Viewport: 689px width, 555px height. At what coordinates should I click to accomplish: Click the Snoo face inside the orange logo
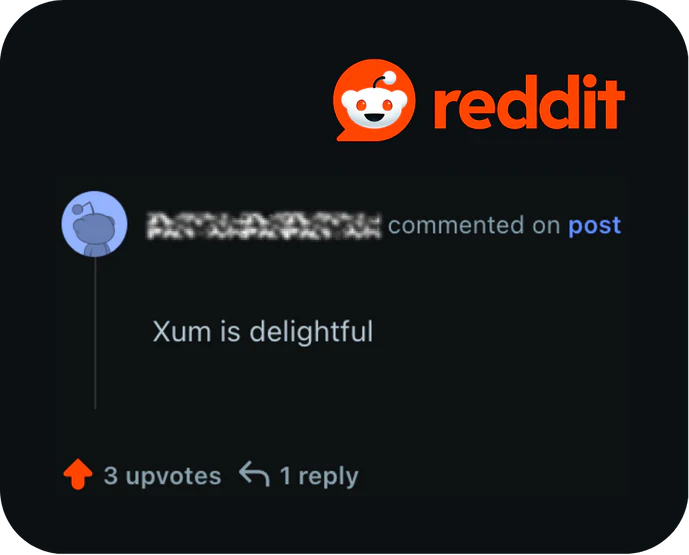[x=374, y=107]
